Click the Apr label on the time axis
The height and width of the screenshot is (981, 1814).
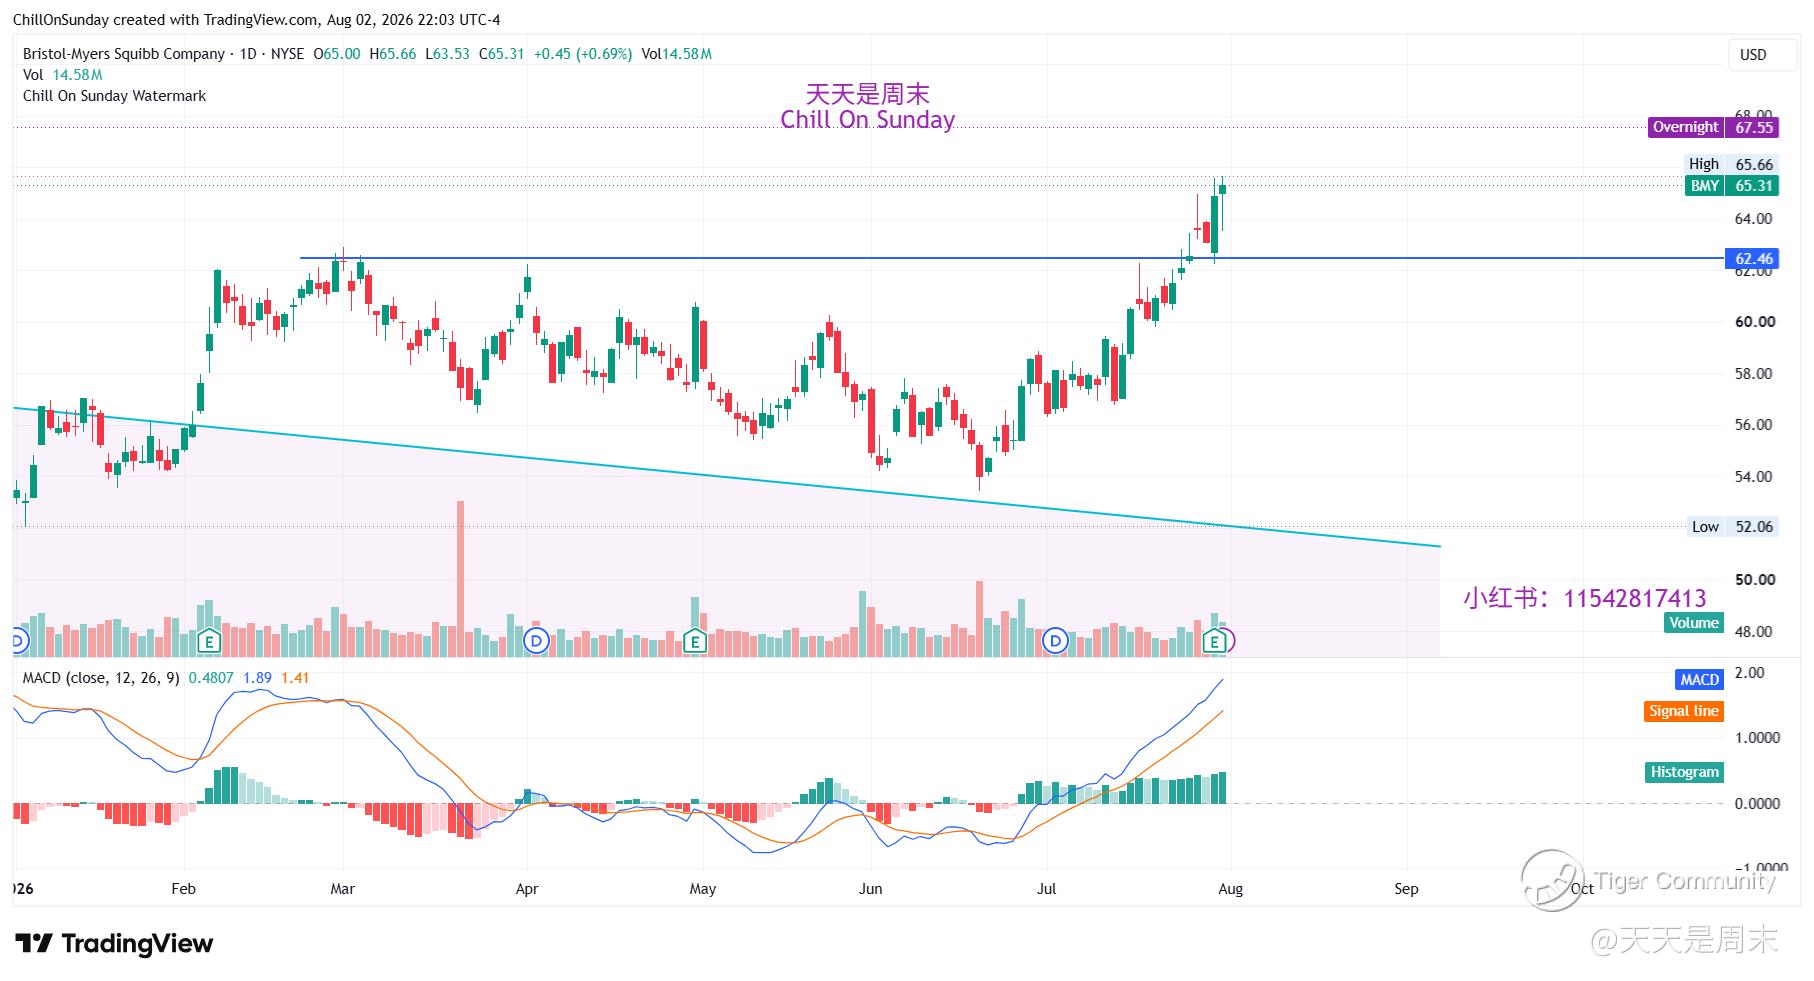(x=527, y=889)
